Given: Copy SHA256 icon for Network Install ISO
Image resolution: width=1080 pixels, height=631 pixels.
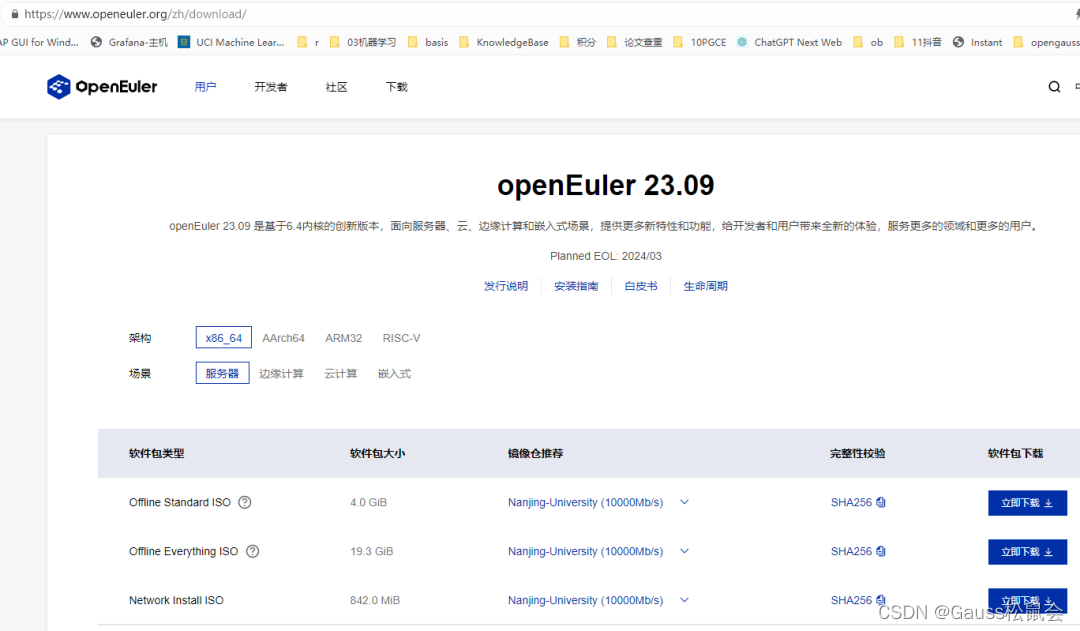Looking at the screenshot, I should point(881,600).
